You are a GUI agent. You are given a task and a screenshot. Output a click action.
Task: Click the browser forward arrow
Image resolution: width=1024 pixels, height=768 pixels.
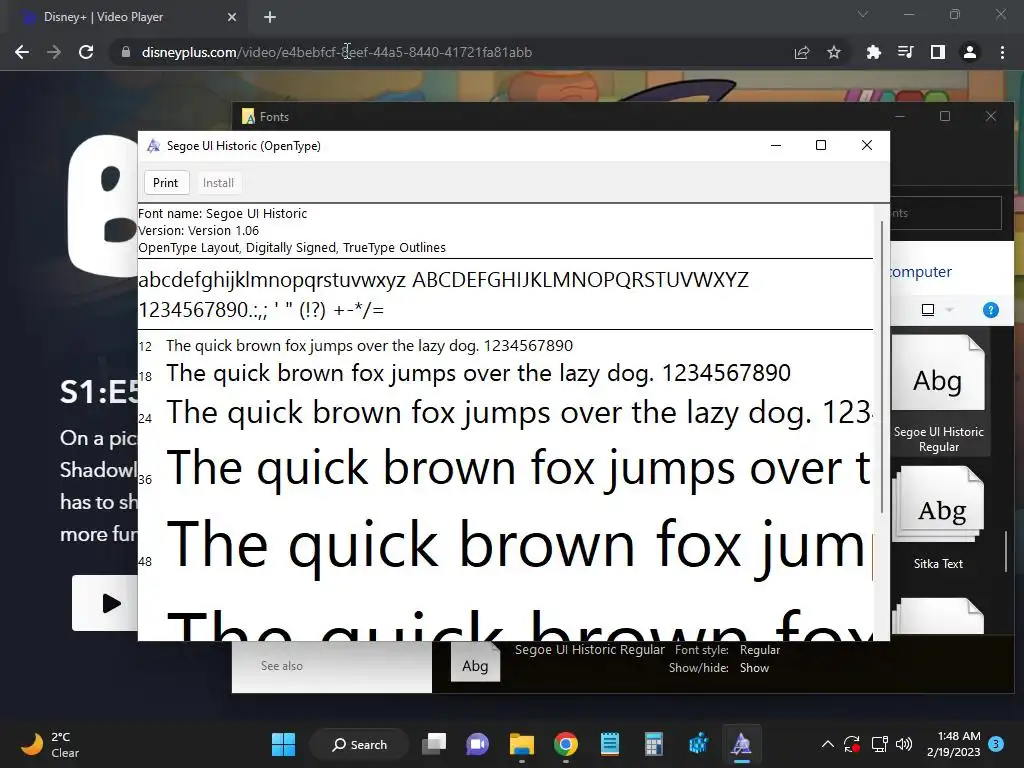coord(54,52)
